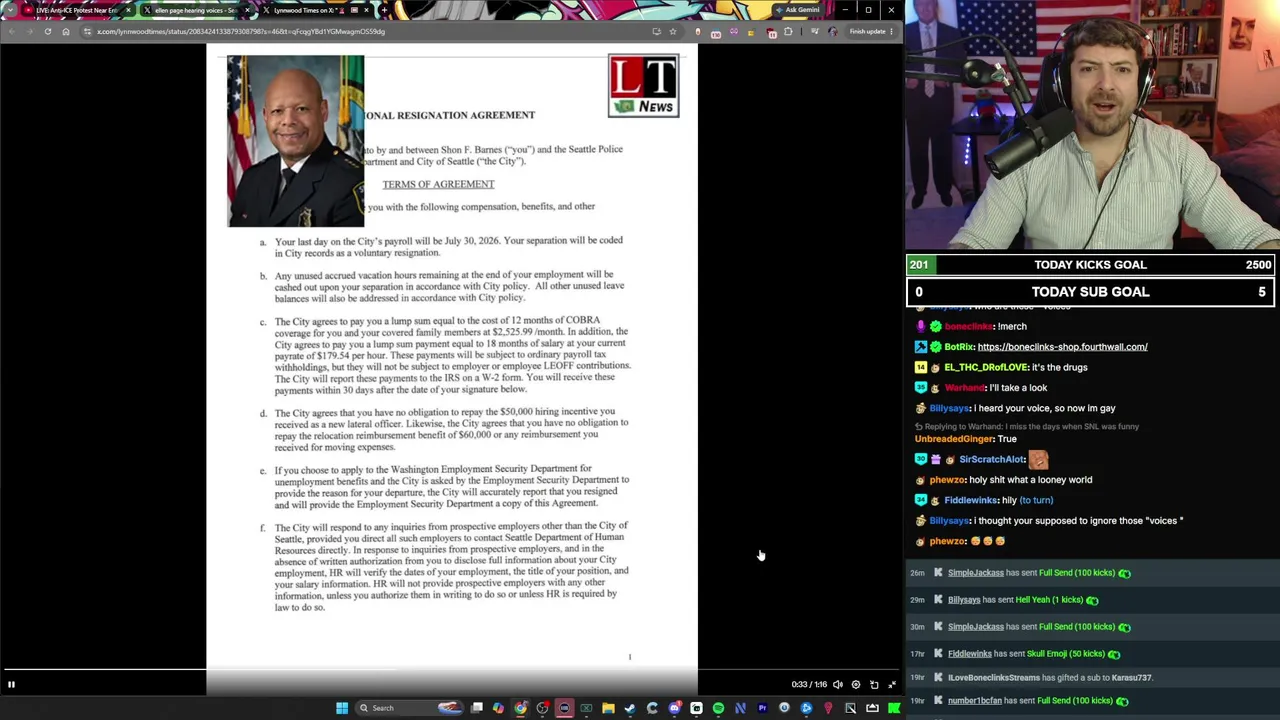Image resolution: width=1280 pixels, height=720 pixels.
Task: Open the video player settings gear
Action: [x=856, y=685]
